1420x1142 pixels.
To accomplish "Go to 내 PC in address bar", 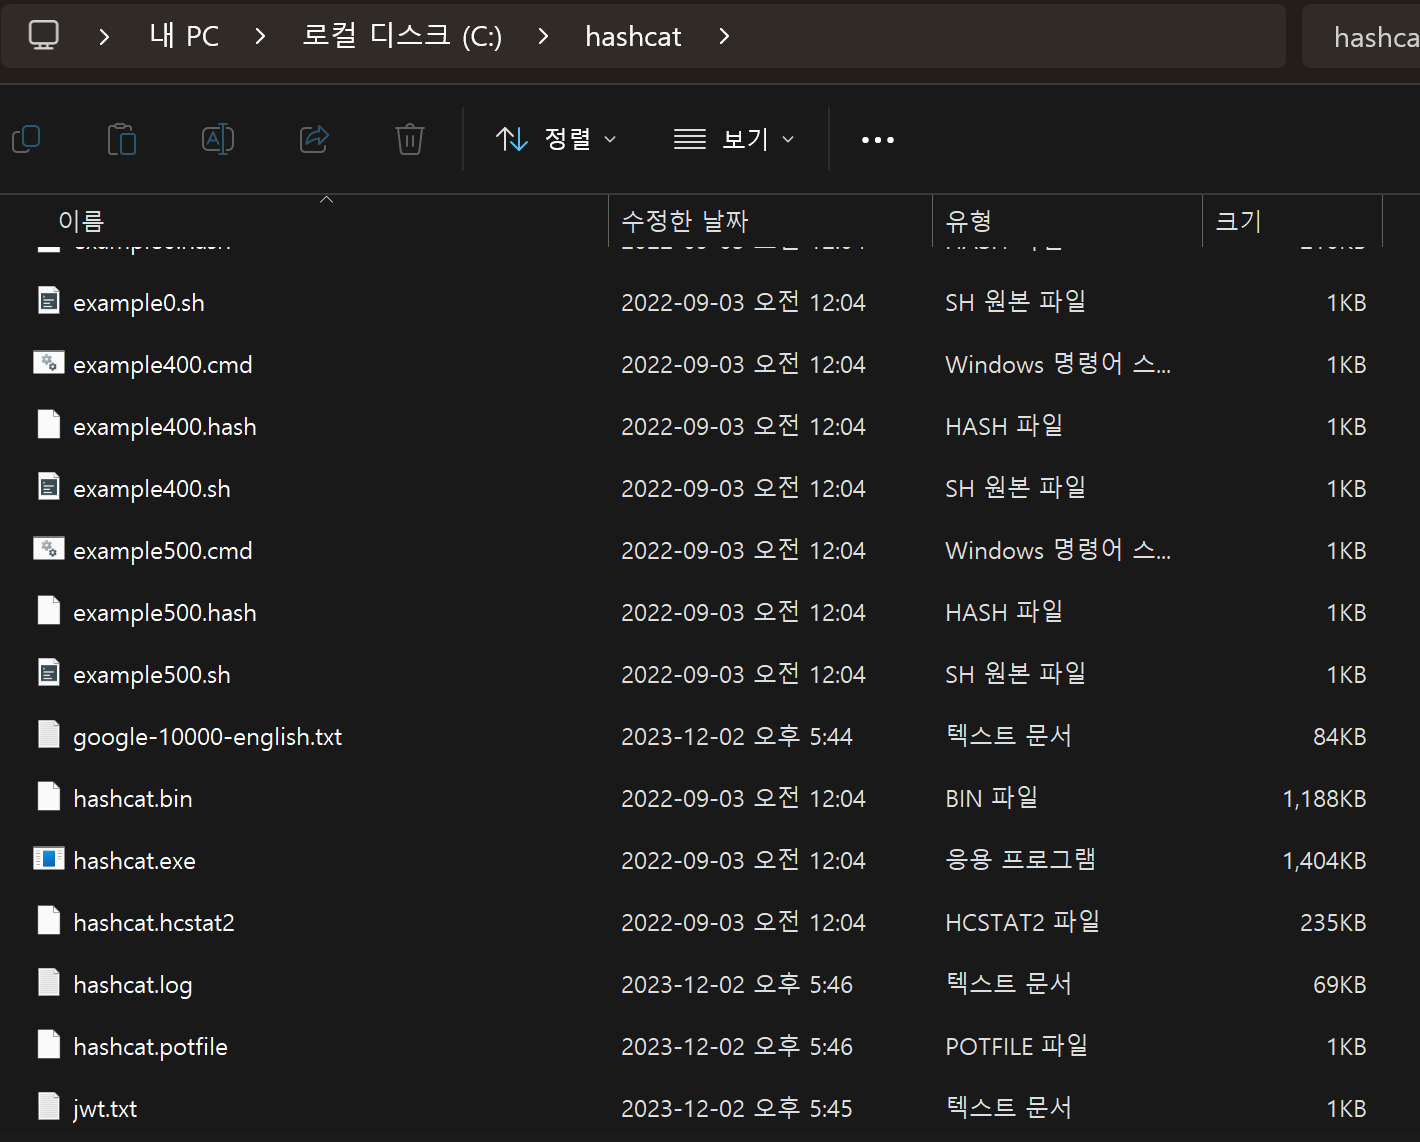I will point(184,36).
